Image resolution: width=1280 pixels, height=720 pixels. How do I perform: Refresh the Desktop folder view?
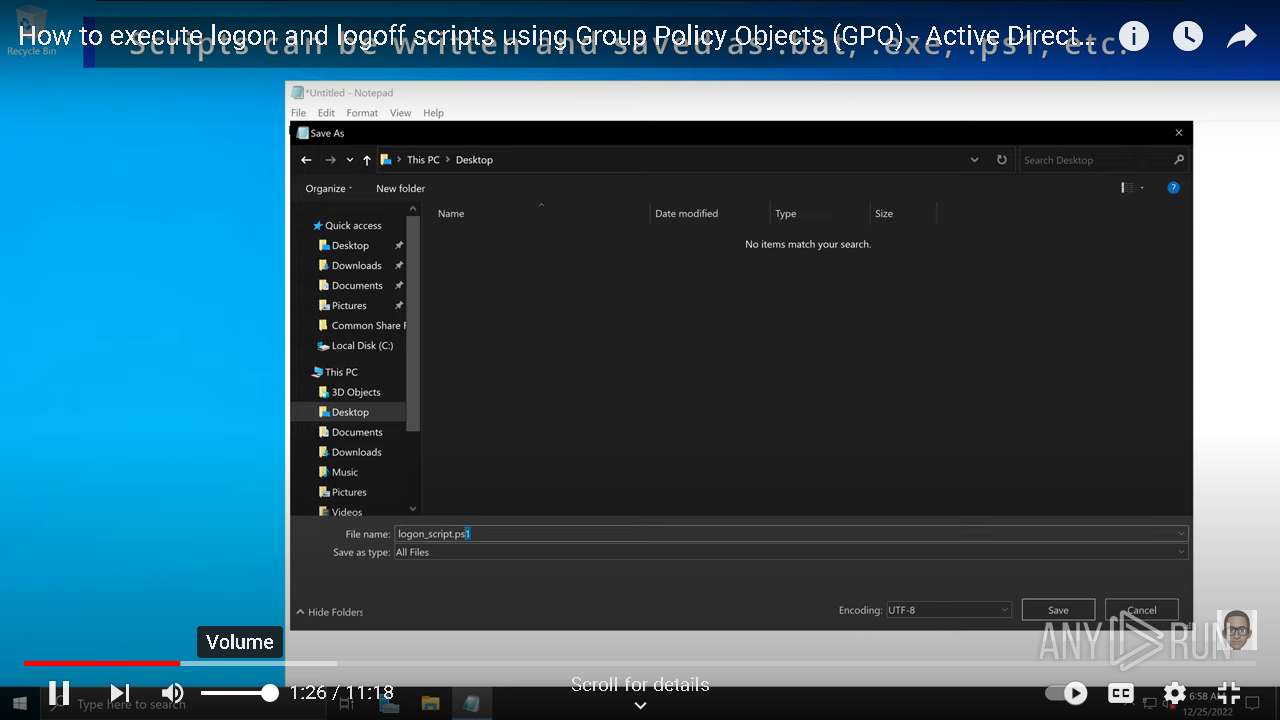pos(1001,160)
